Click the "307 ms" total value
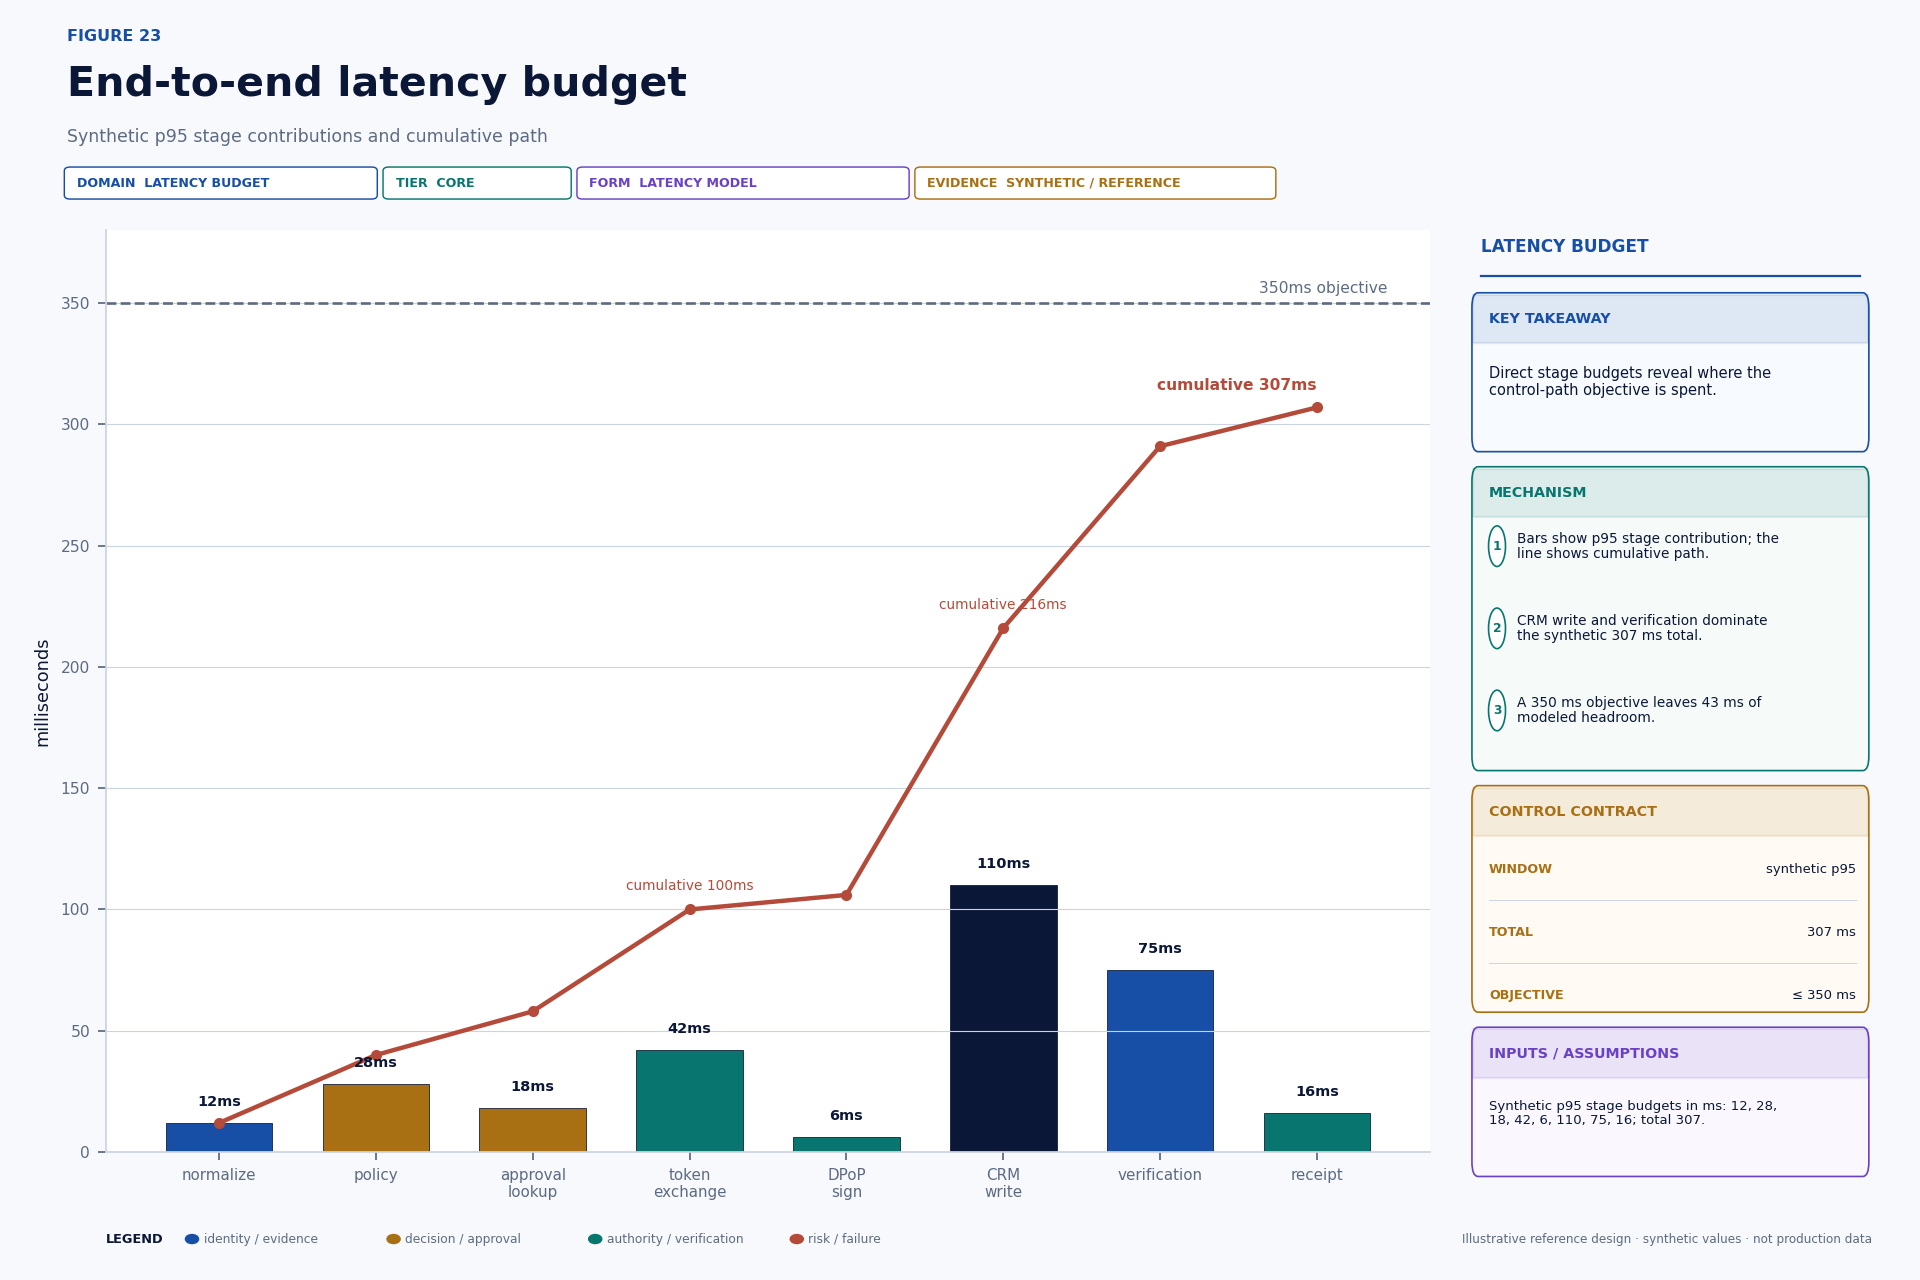1920x1280 pixels. point(1831,933)
